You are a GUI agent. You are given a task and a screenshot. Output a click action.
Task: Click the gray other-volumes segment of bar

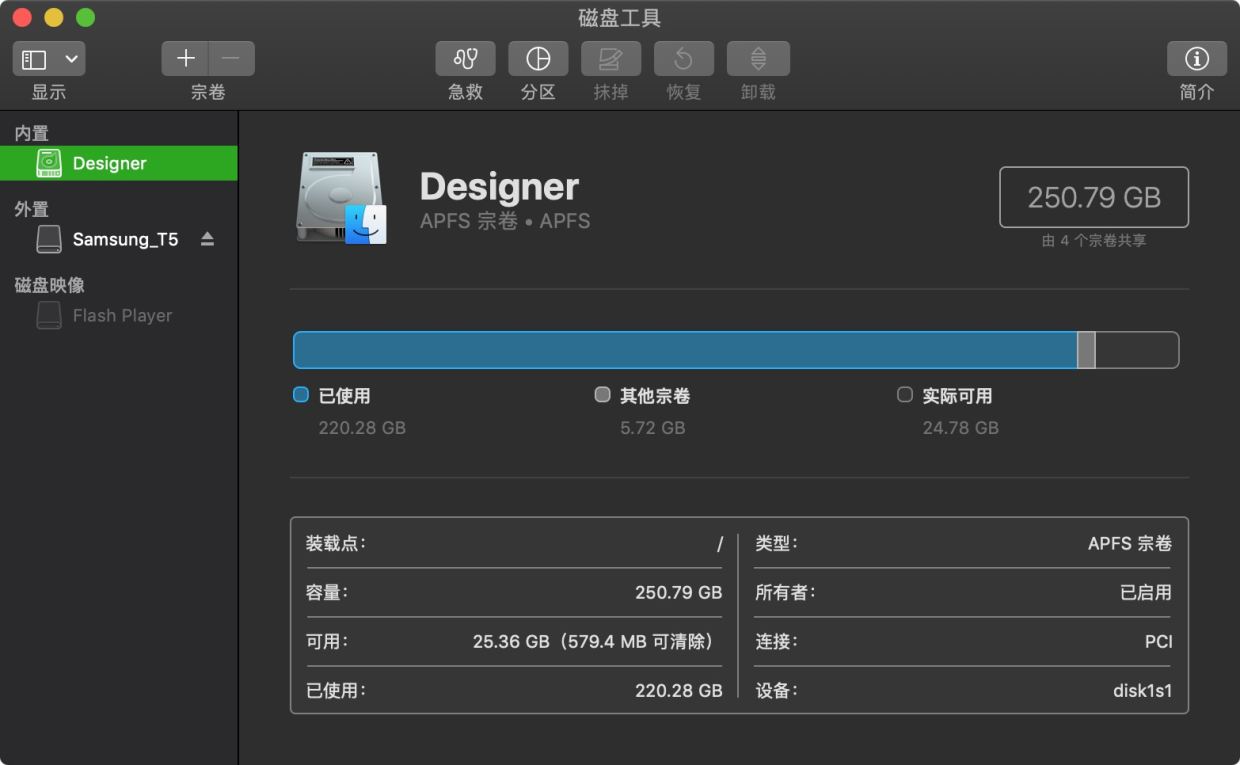pos(1086,350)
